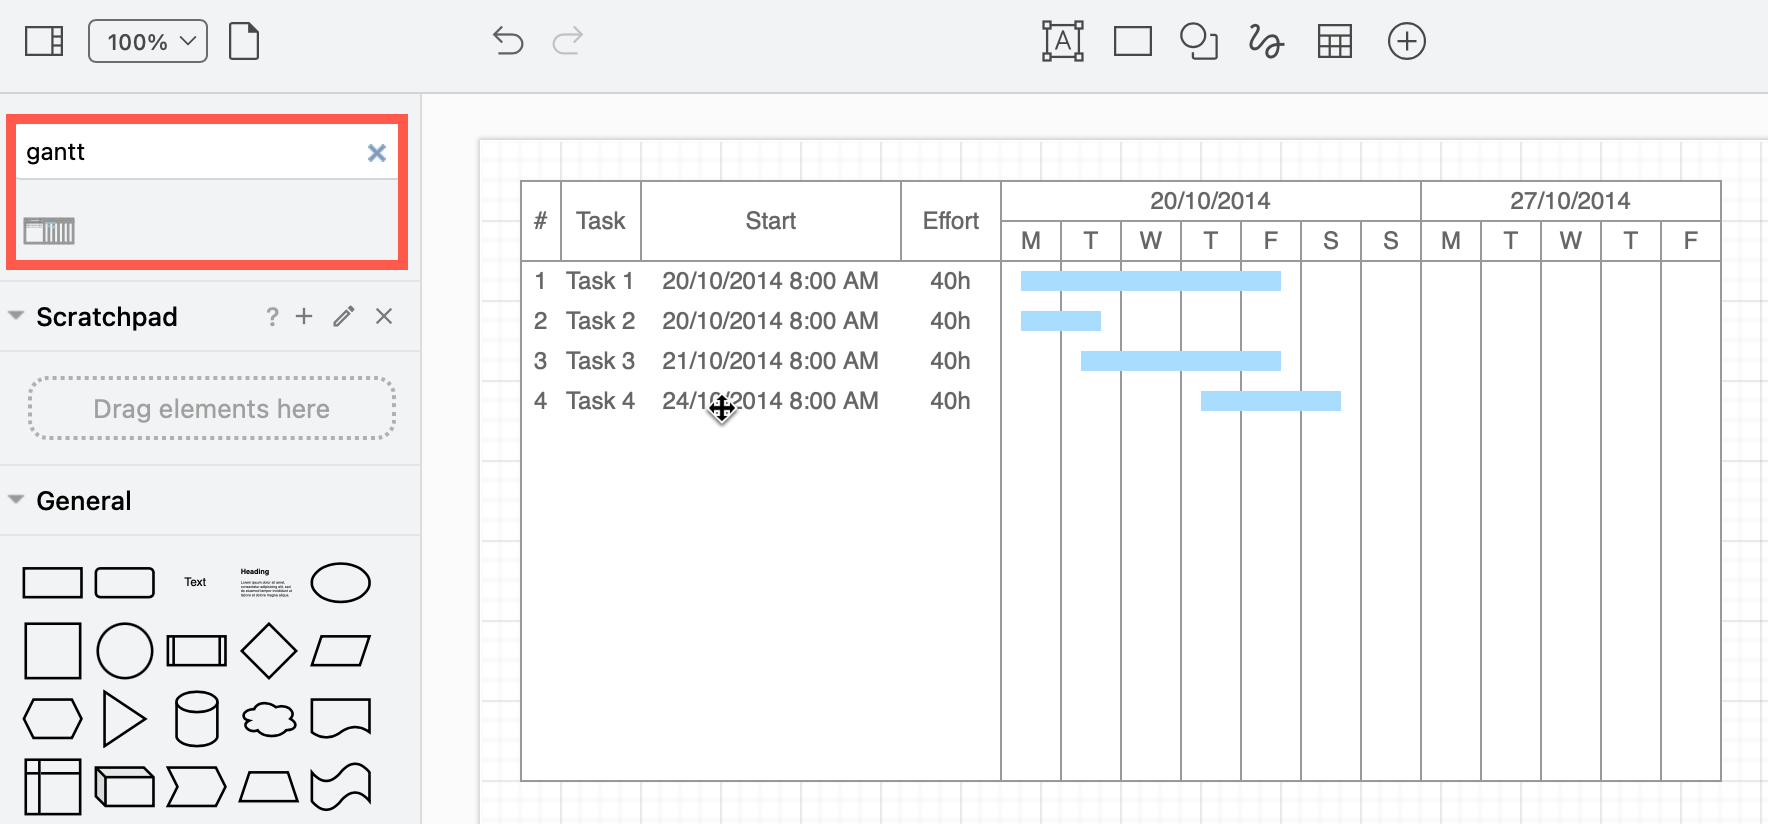Undo the last action
The width and height of the screenshot is (1768, 824).
click(508, 42)
